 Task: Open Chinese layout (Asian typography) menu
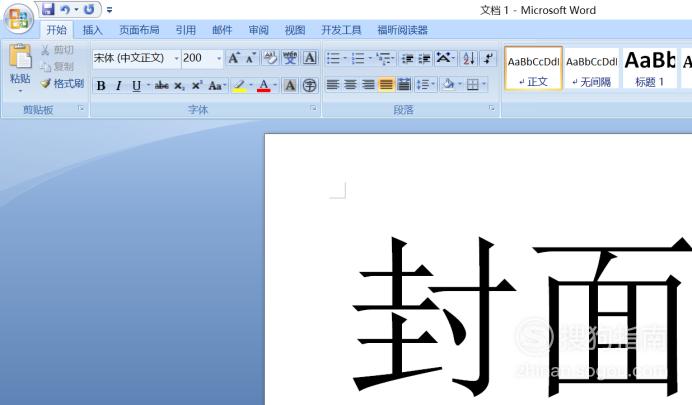(x=445, y=58)
